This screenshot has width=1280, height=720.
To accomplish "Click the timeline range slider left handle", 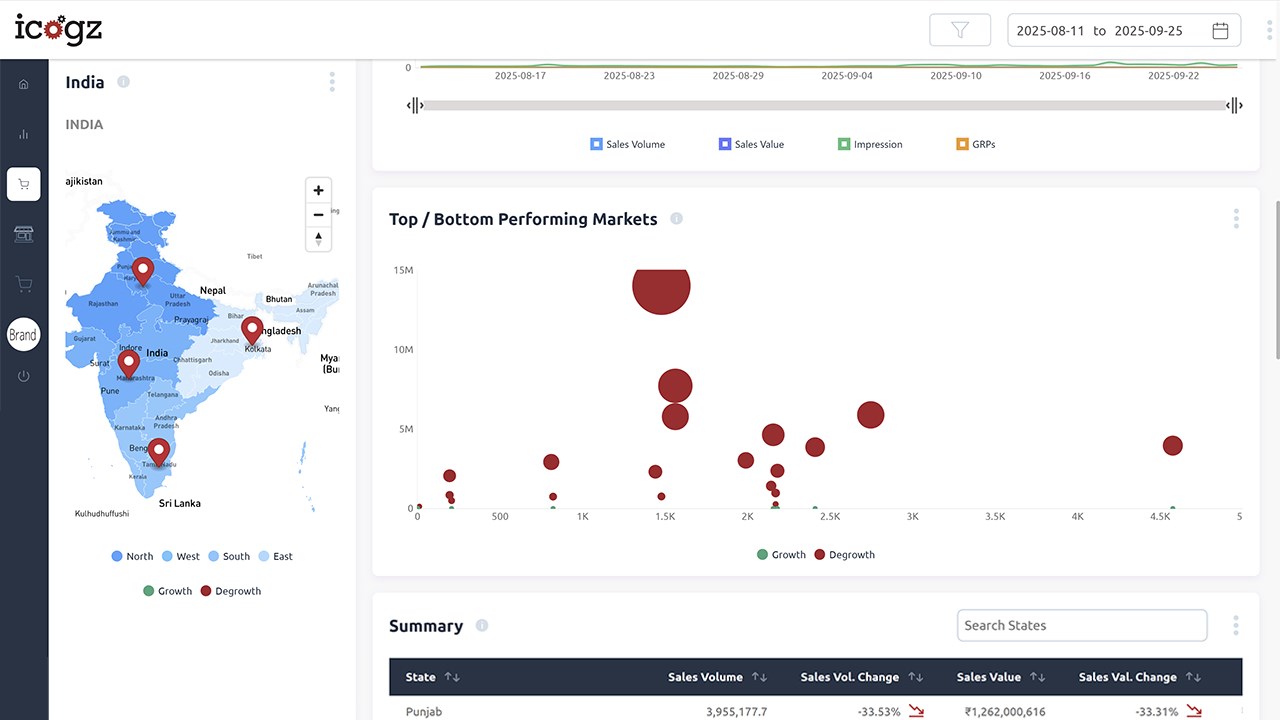I will pyautogui.click(x=415, y=105).
